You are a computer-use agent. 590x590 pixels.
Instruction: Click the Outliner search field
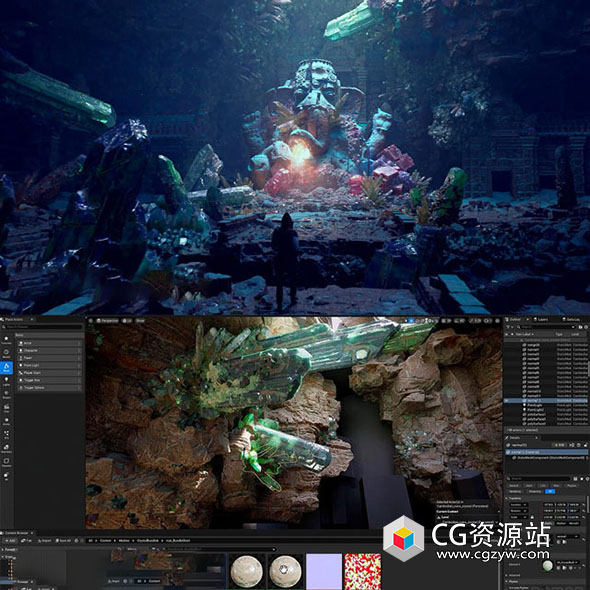[x=548, y=327]
